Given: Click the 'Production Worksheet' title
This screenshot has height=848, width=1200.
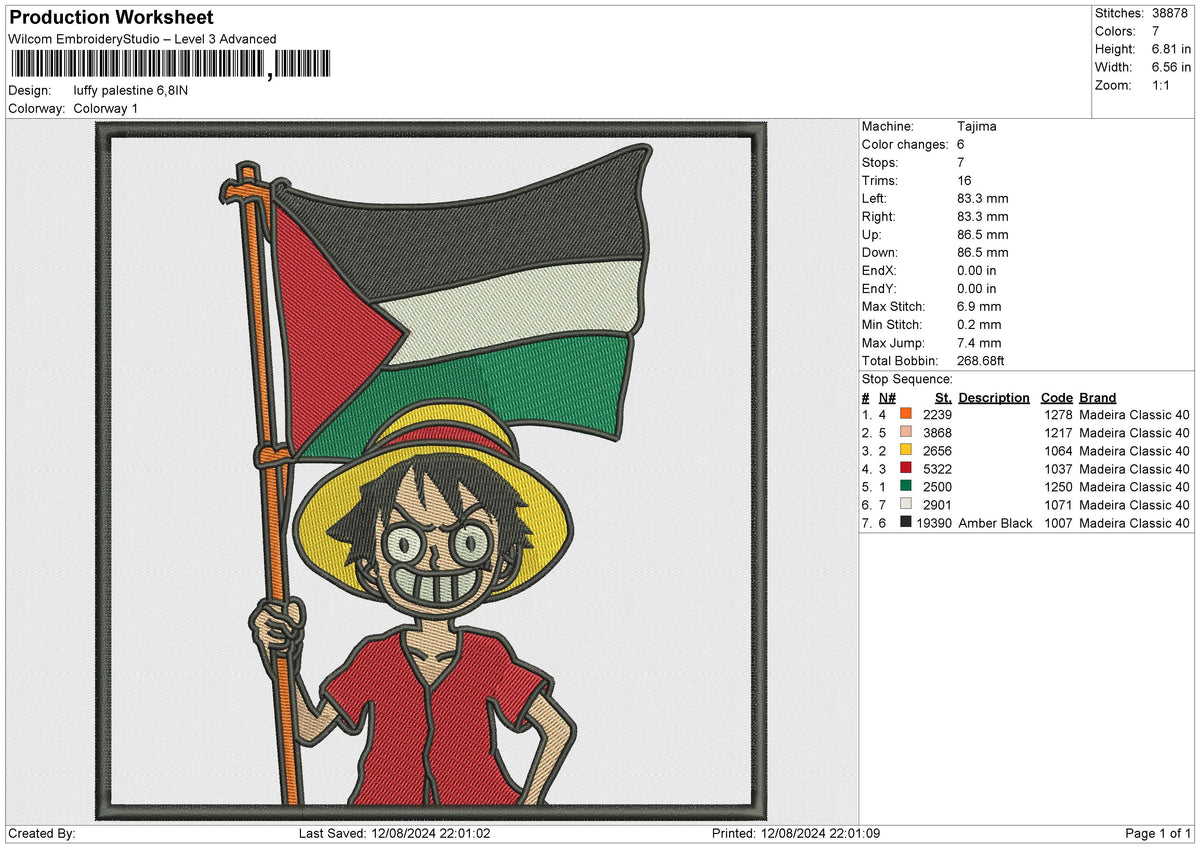Looking at the screenshot, I should pos(111,18).
